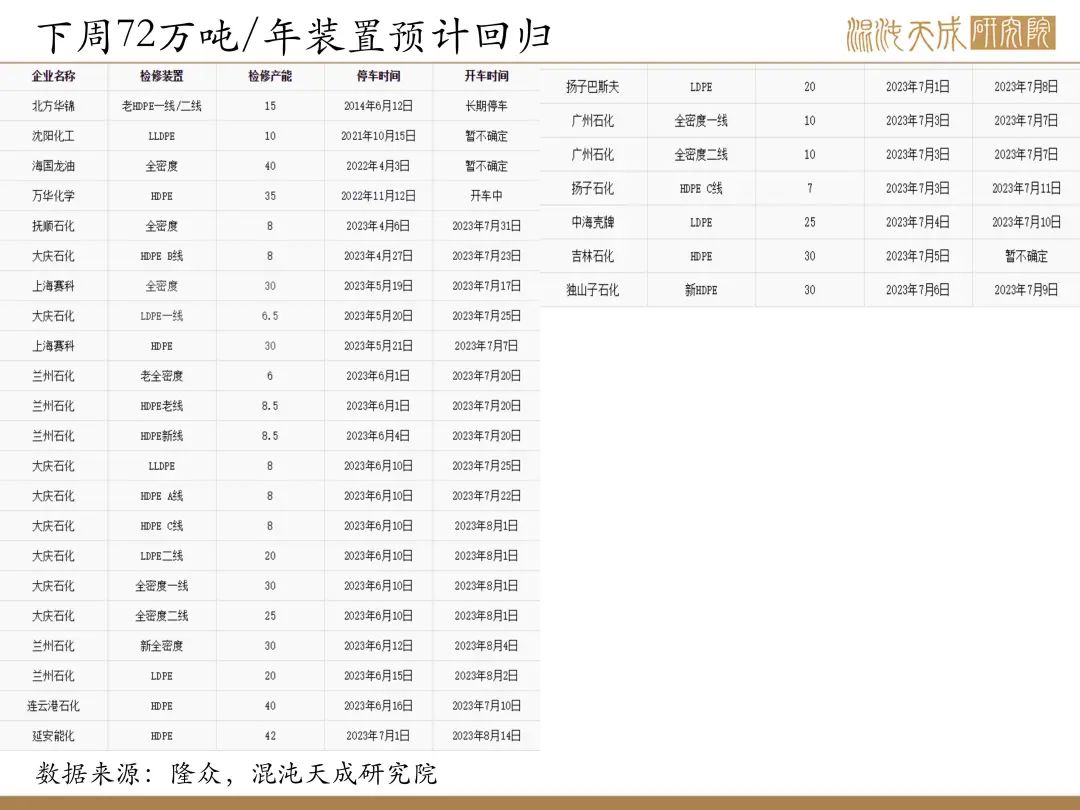This screenshot has width=1080, height=810.
Task: Click the restart date '2023年7月31日'
Action: [x=486, y=226]
